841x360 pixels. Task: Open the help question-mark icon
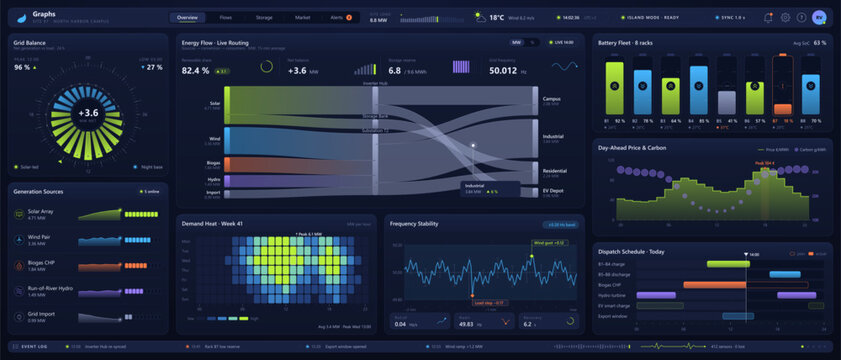click(801, 18)
